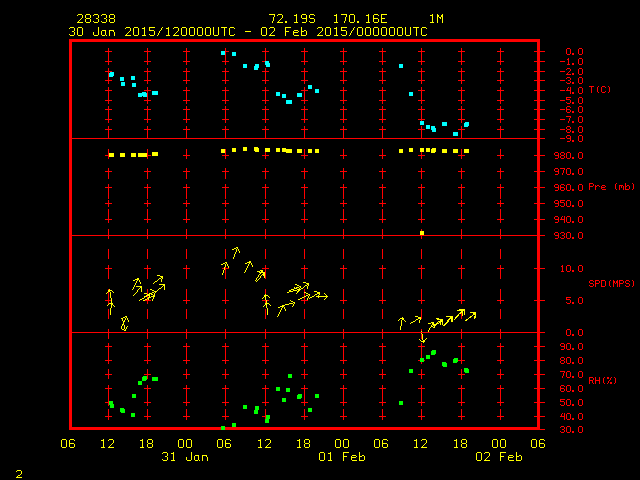The image size is (640, 480).
Task: Click the 950.0 pressure tick value
Action: tap(569, 203)
